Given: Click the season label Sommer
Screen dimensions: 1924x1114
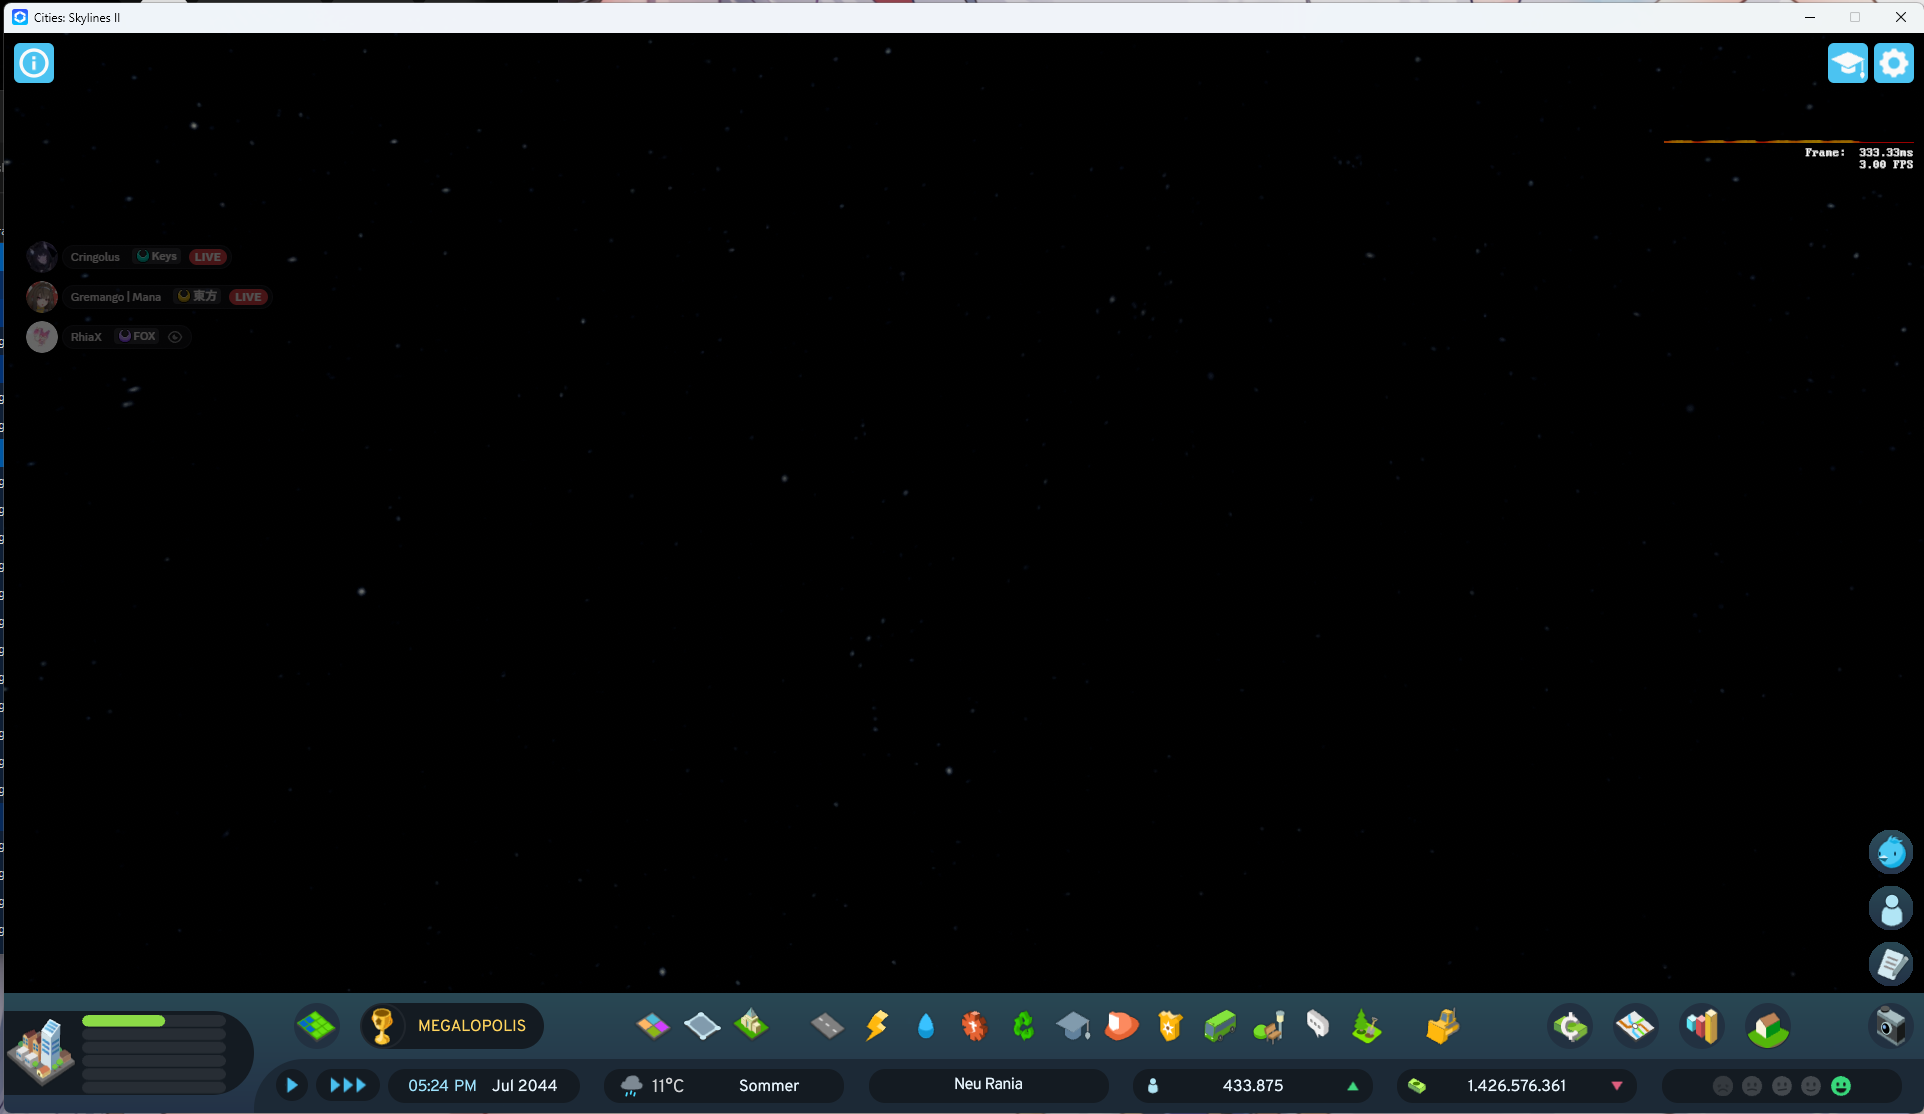Looking at the screenshot, I should point(769,1086).
